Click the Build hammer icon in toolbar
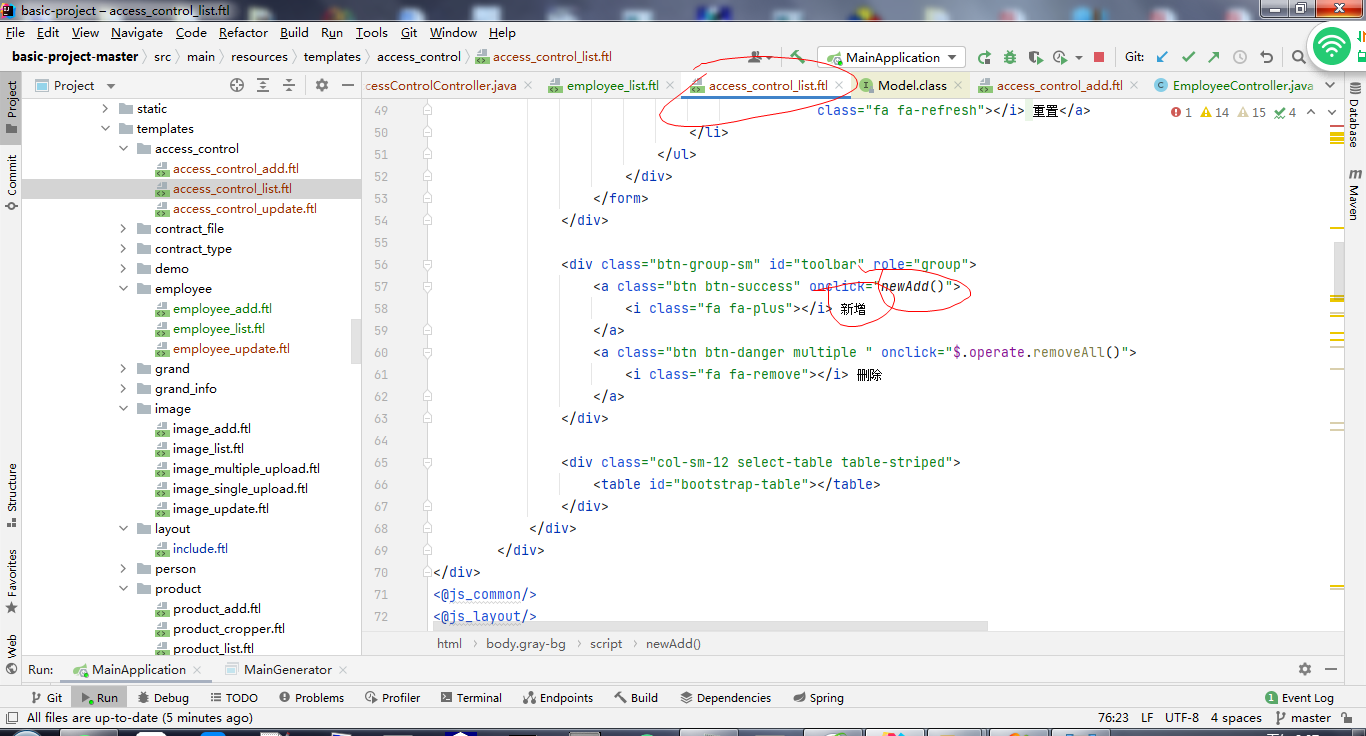 point(797,57)
